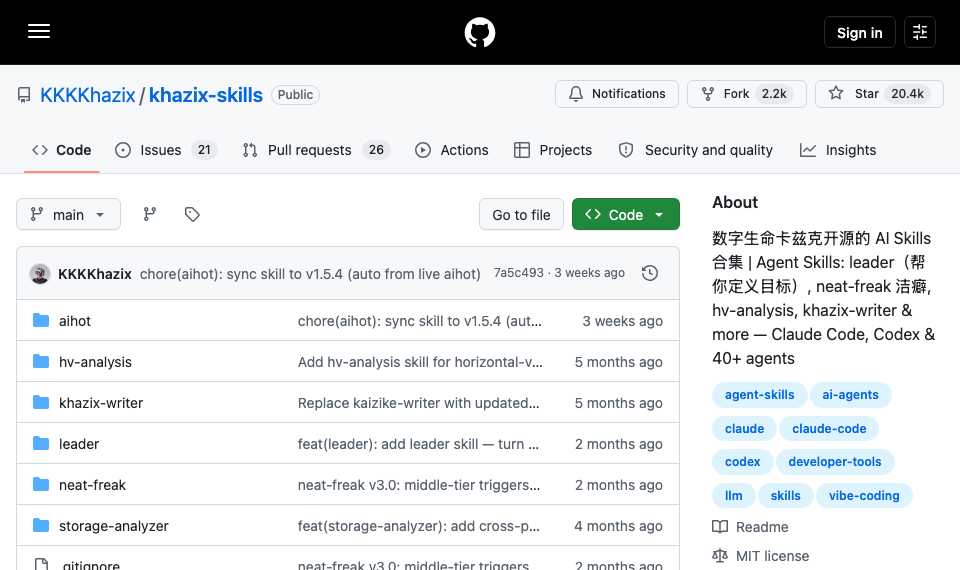Screen dimensions: 960x570
Task: Open latest commit message chore(aihot) sync skill
Action: (310, 274)
